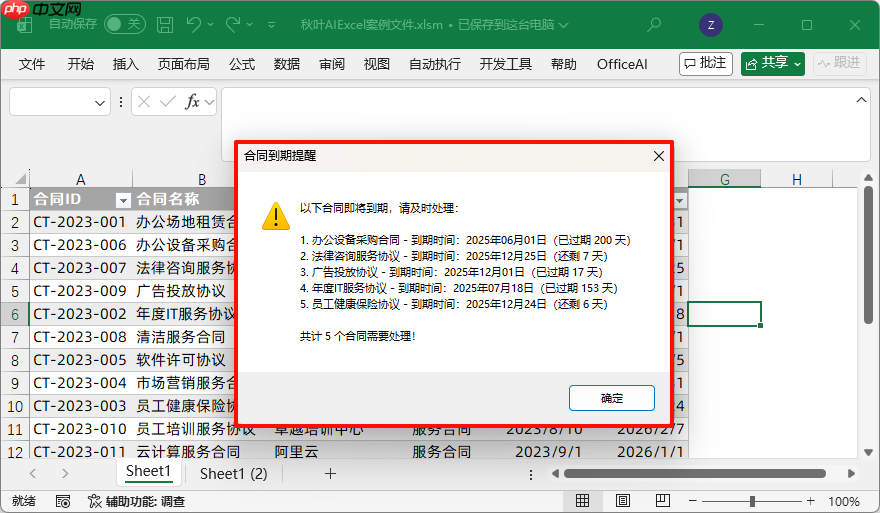The width and height of the screenshot is (880, 513).
Task: Open the Undo history dropdown arrow
Action: pos(210,25)
